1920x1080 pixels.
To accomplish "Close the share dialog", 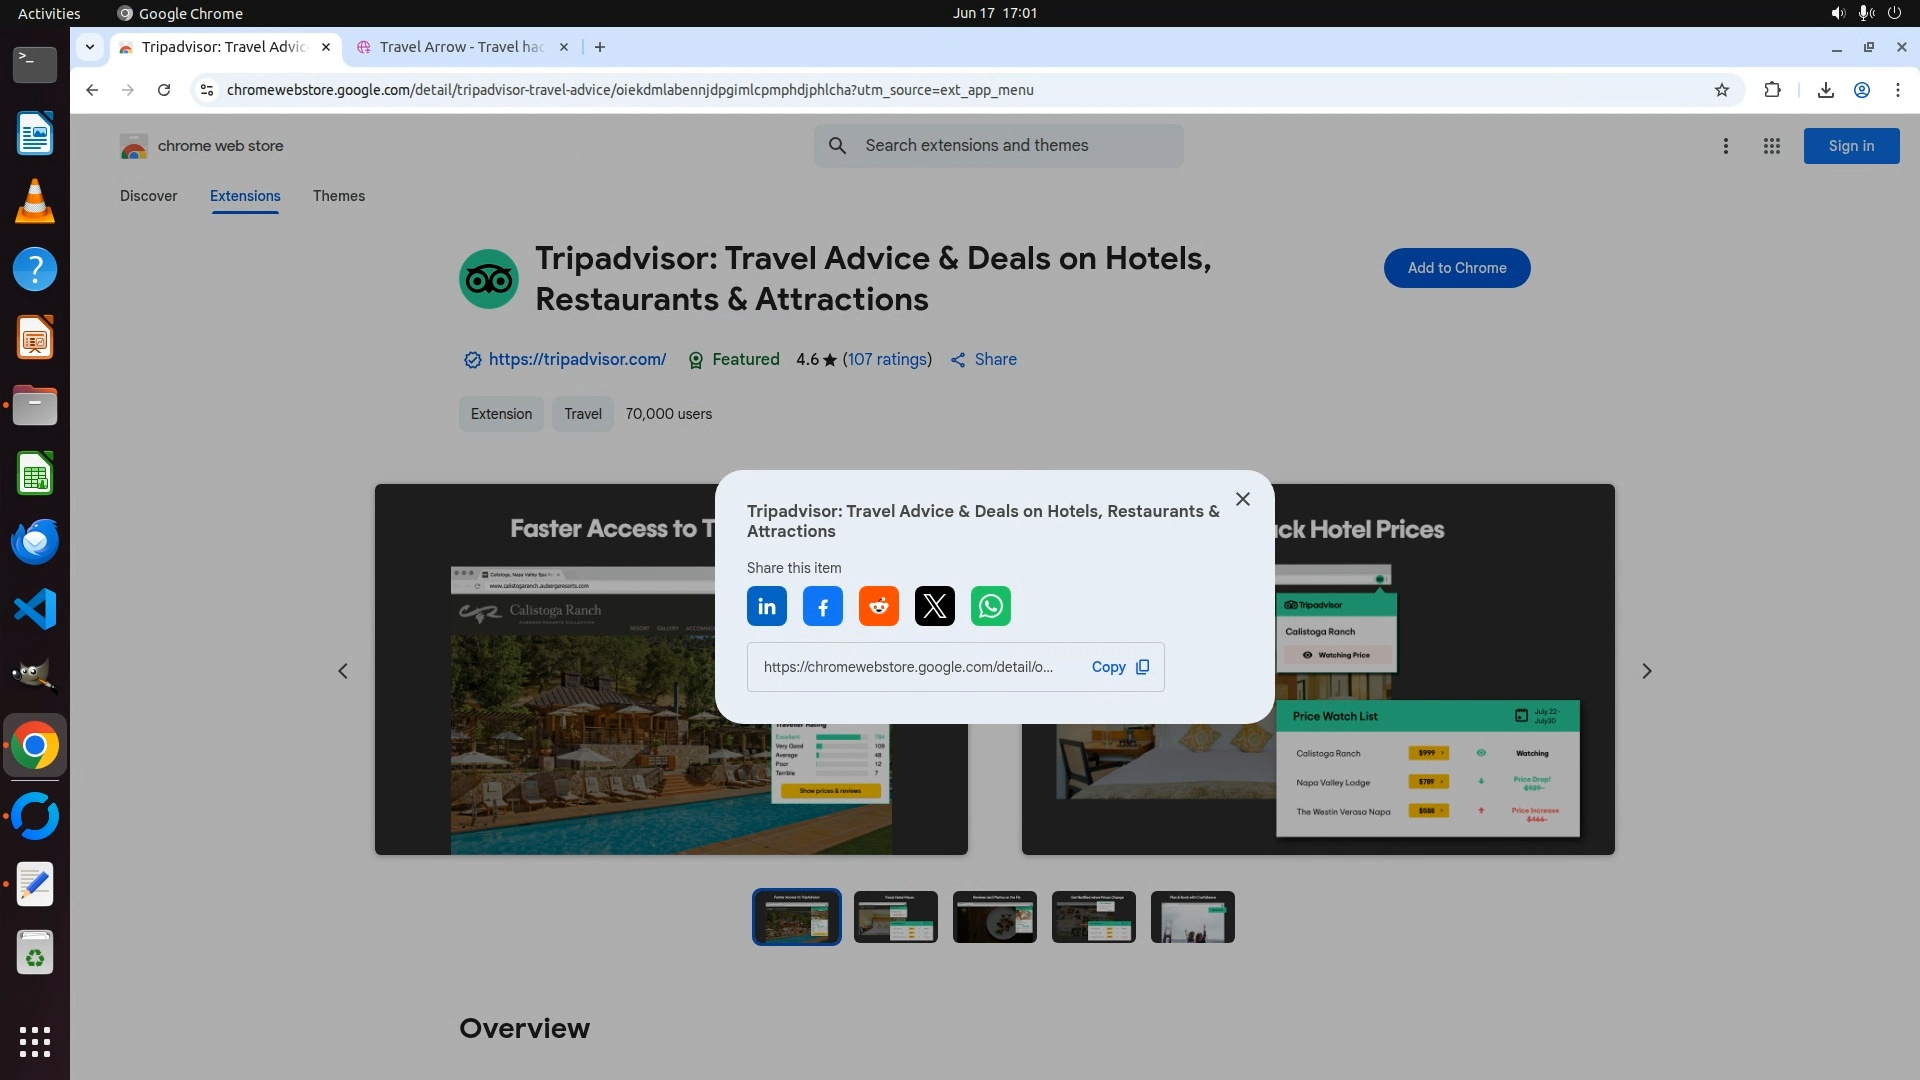I will [1243, 499].
